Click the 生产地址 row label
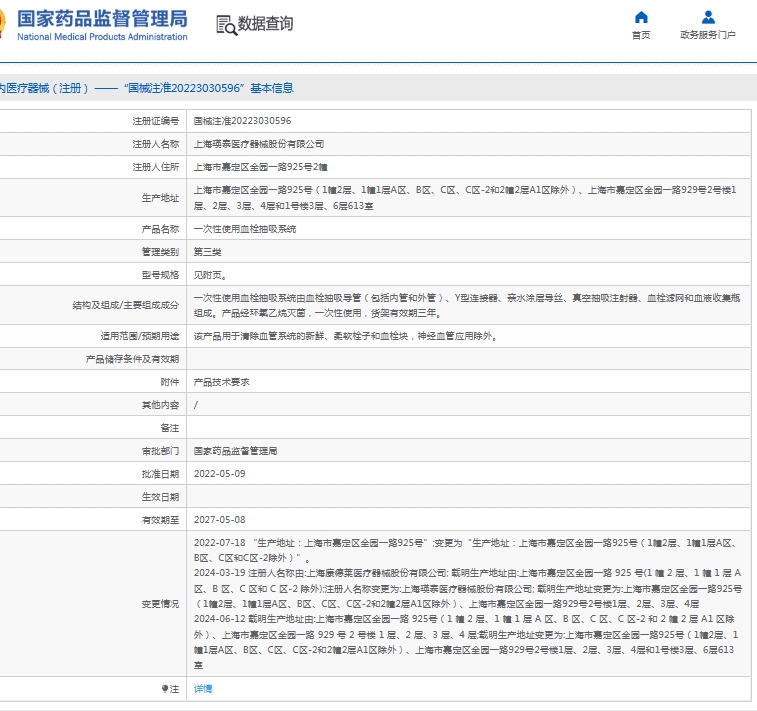The height and width of the screenshot is (711, 757). point(160,198)
